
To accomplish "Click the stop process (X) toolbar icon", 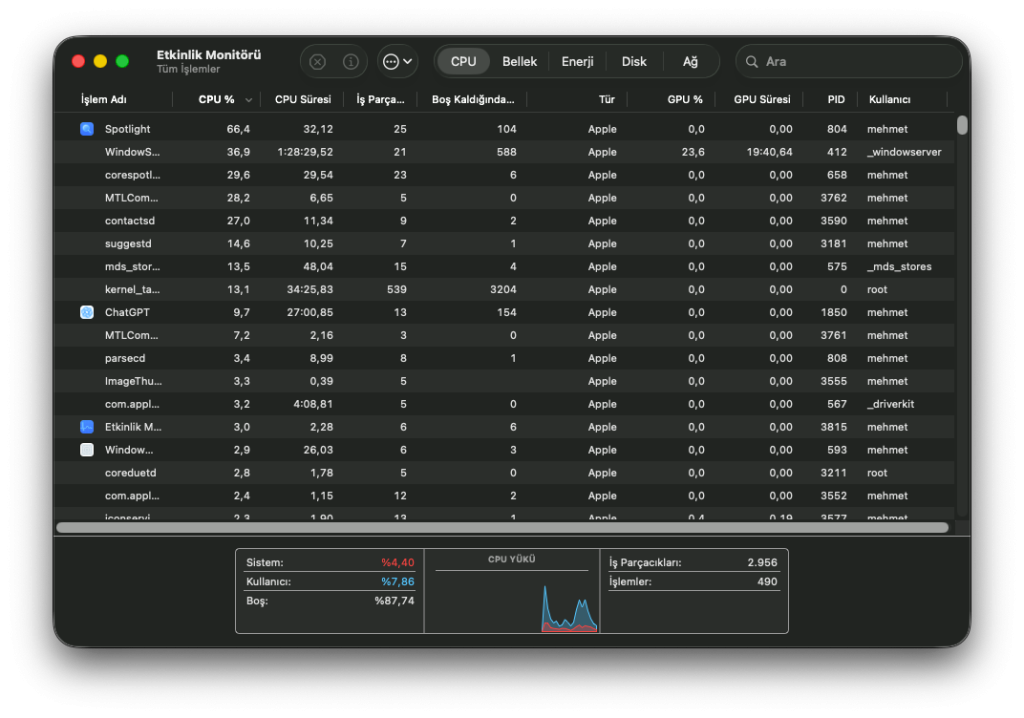I will pos(318,62).
